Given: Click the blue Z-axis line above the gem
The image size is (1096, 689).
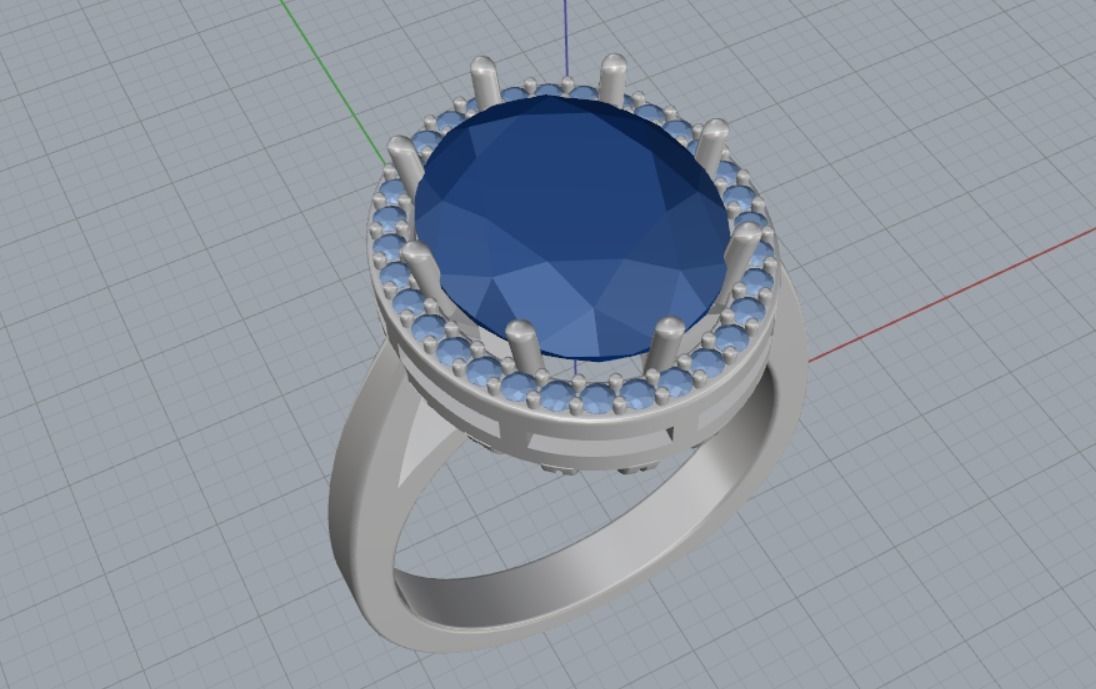Looking at the screenshot, I should (x=566, y=38).
